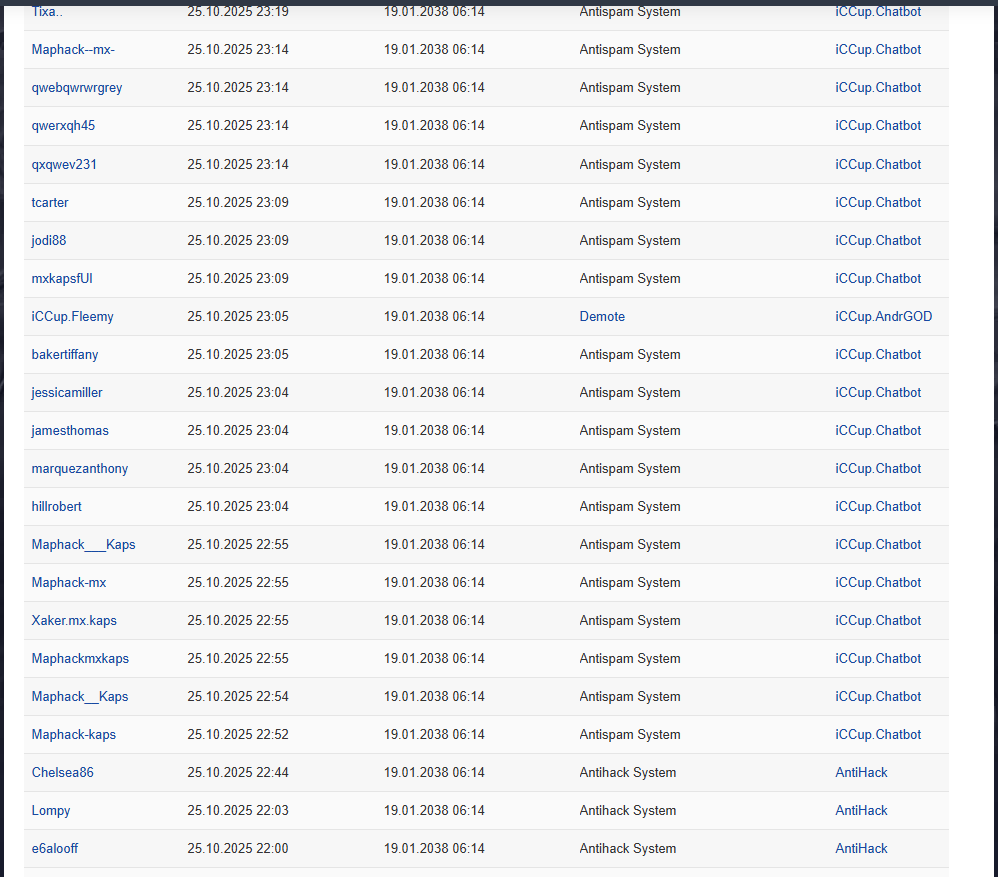Select Antispam System text in marquezanthony row

point(629,469)
